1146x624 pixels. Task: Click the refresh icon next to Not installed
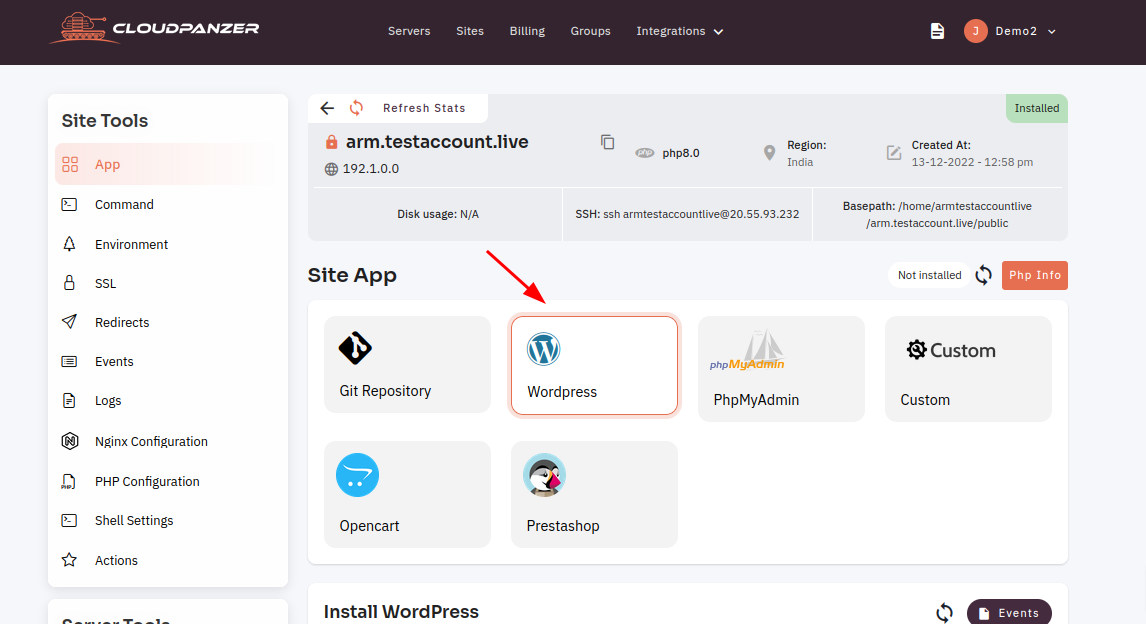tap(984, 275)
